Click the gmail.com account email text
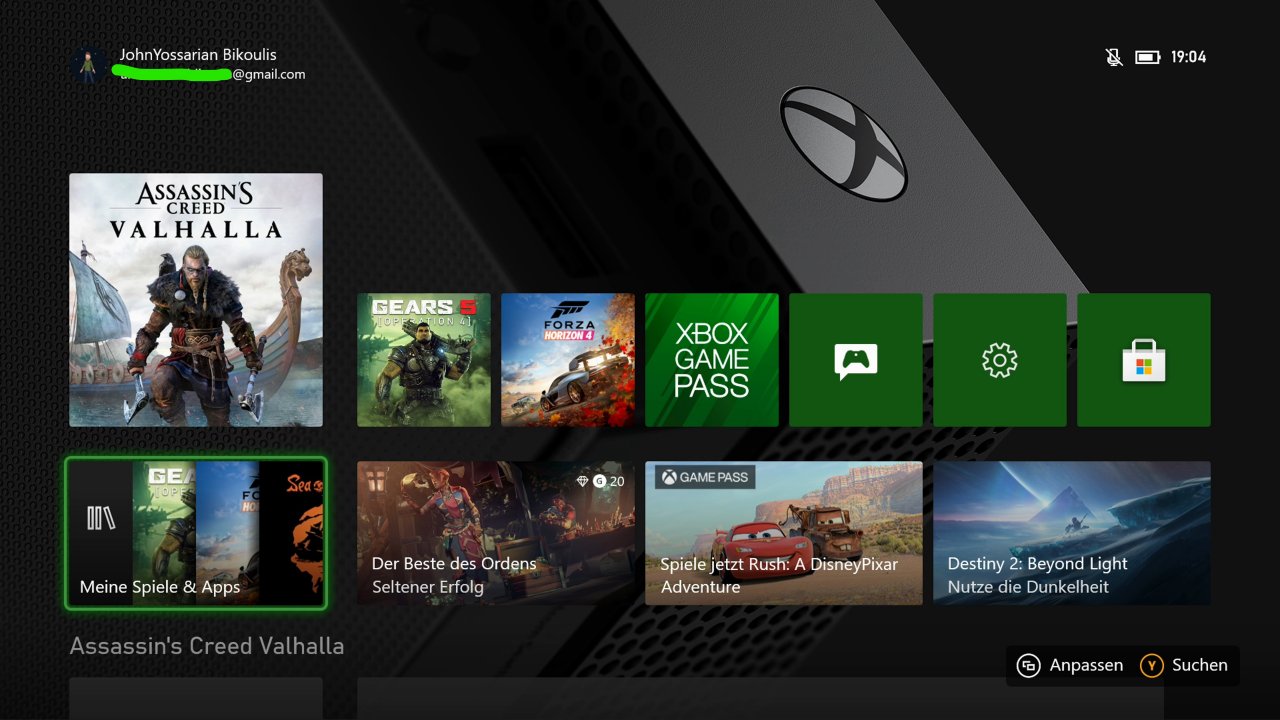 coord(269,74)
